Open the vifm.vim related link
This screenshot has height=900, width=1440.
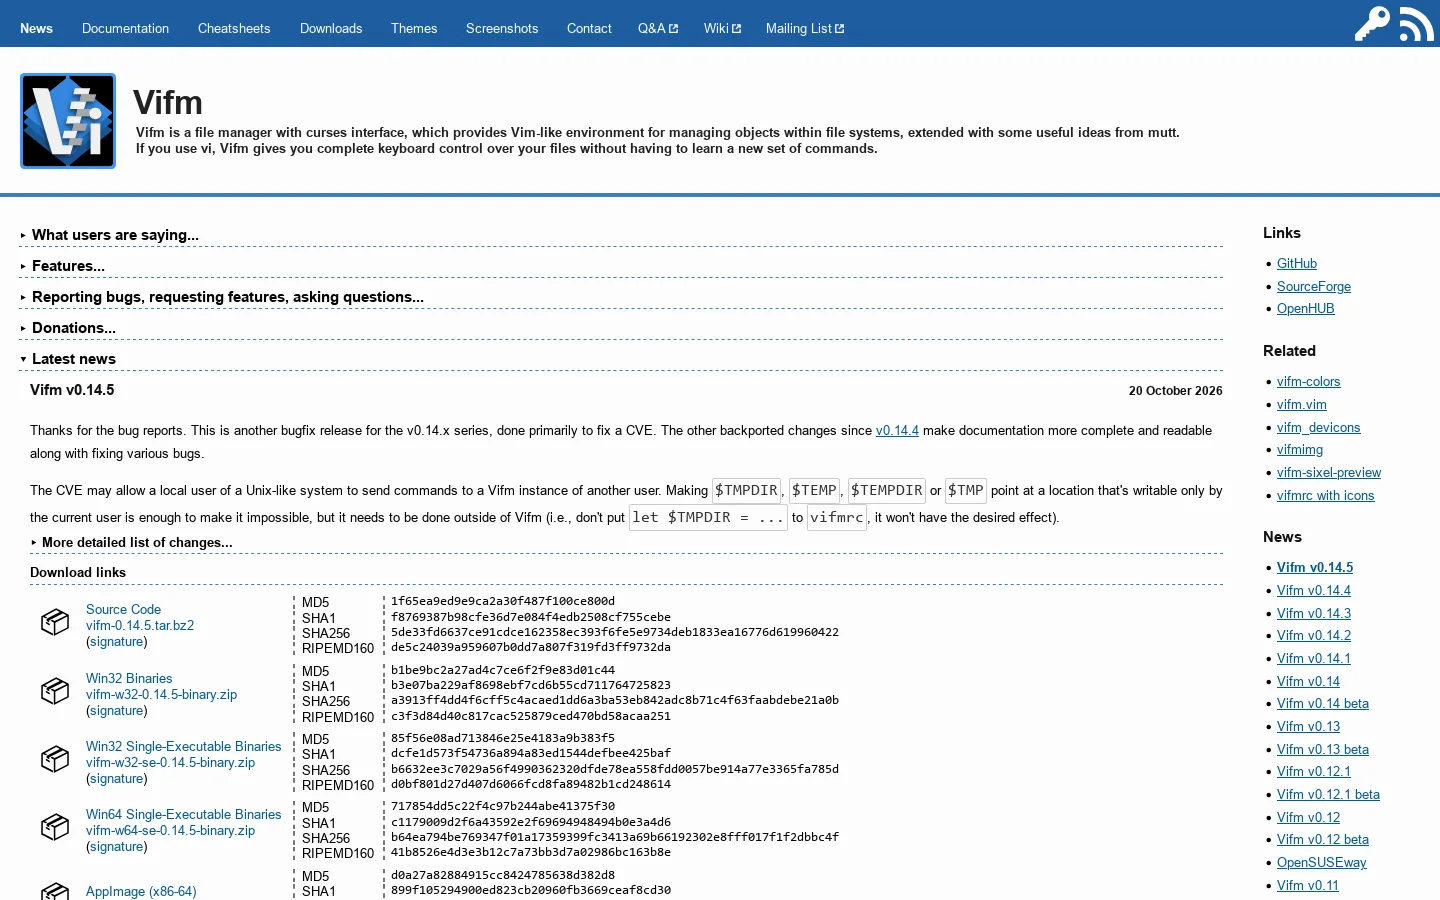[x=1302, y=404]
